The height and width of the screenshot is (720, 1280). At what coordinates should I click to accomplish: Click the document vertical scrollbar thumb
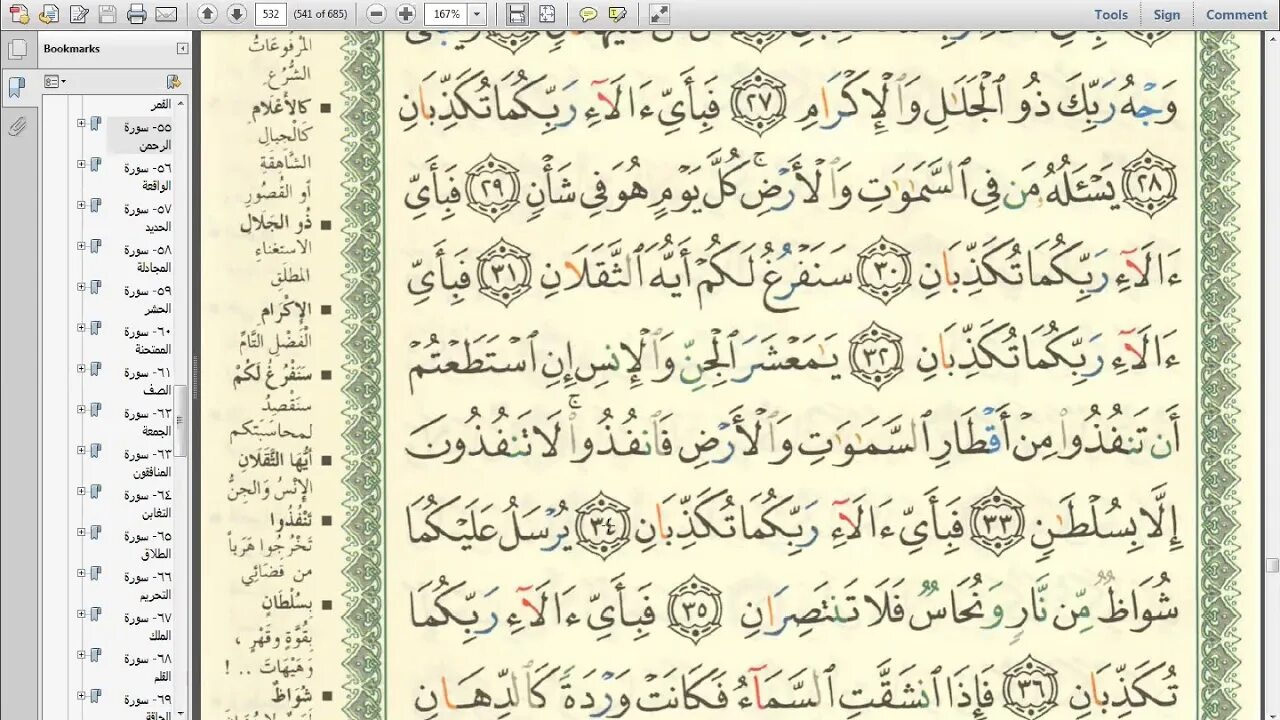[x=1272, y=566]
